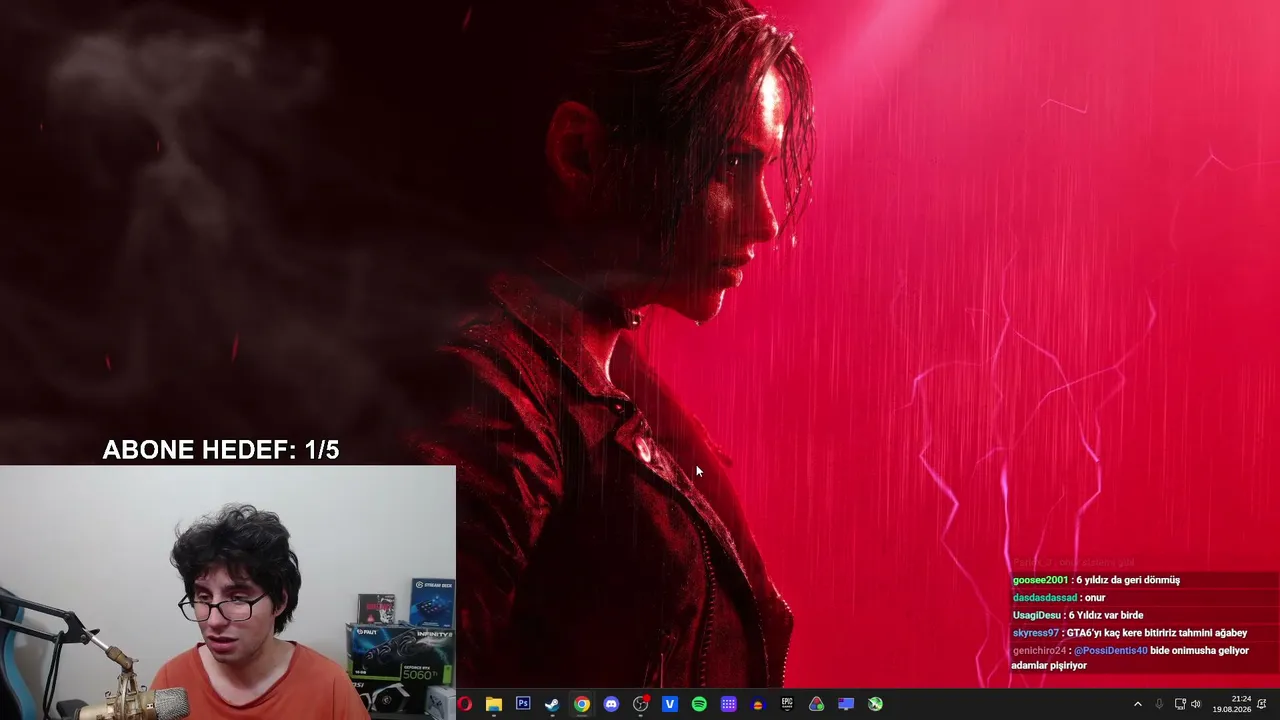Open the volume control in tray
1280x720 pixels.
1196,704
